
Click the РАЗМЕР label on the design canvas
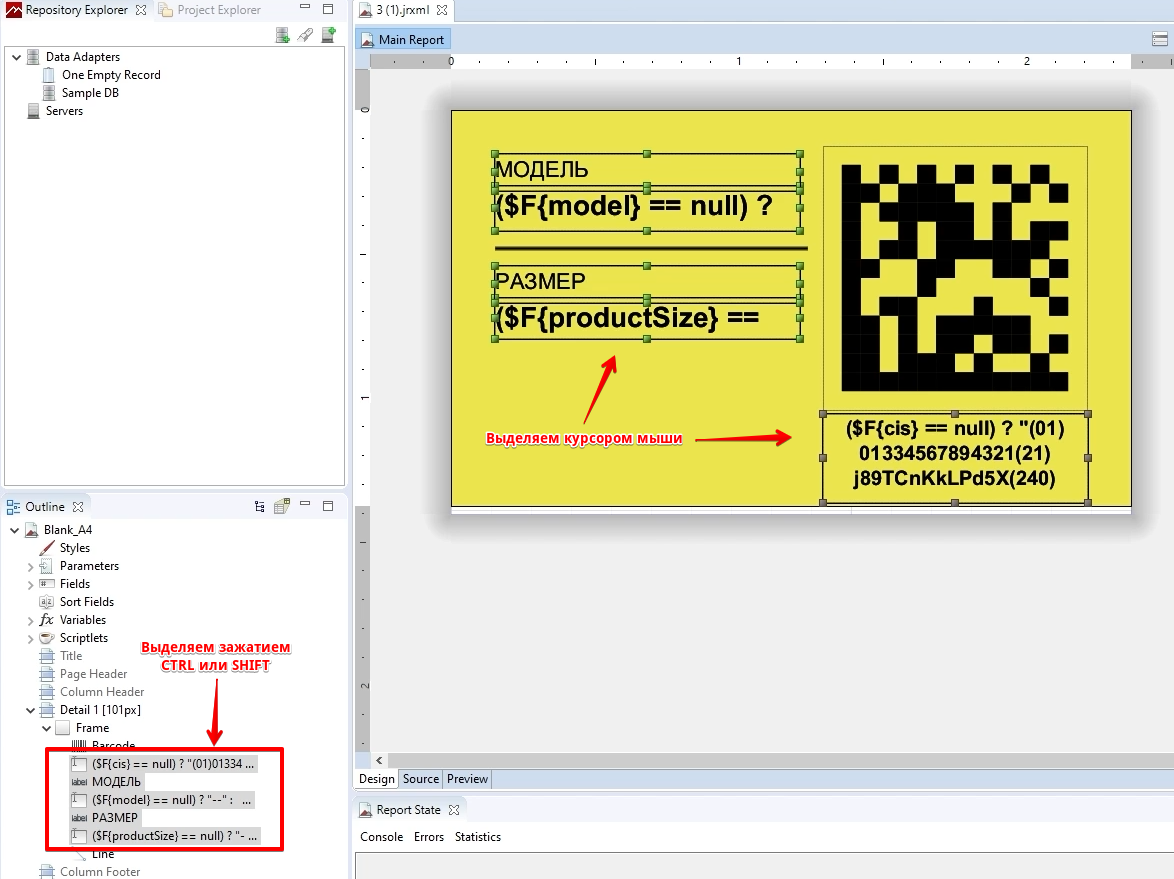point(647,282)
